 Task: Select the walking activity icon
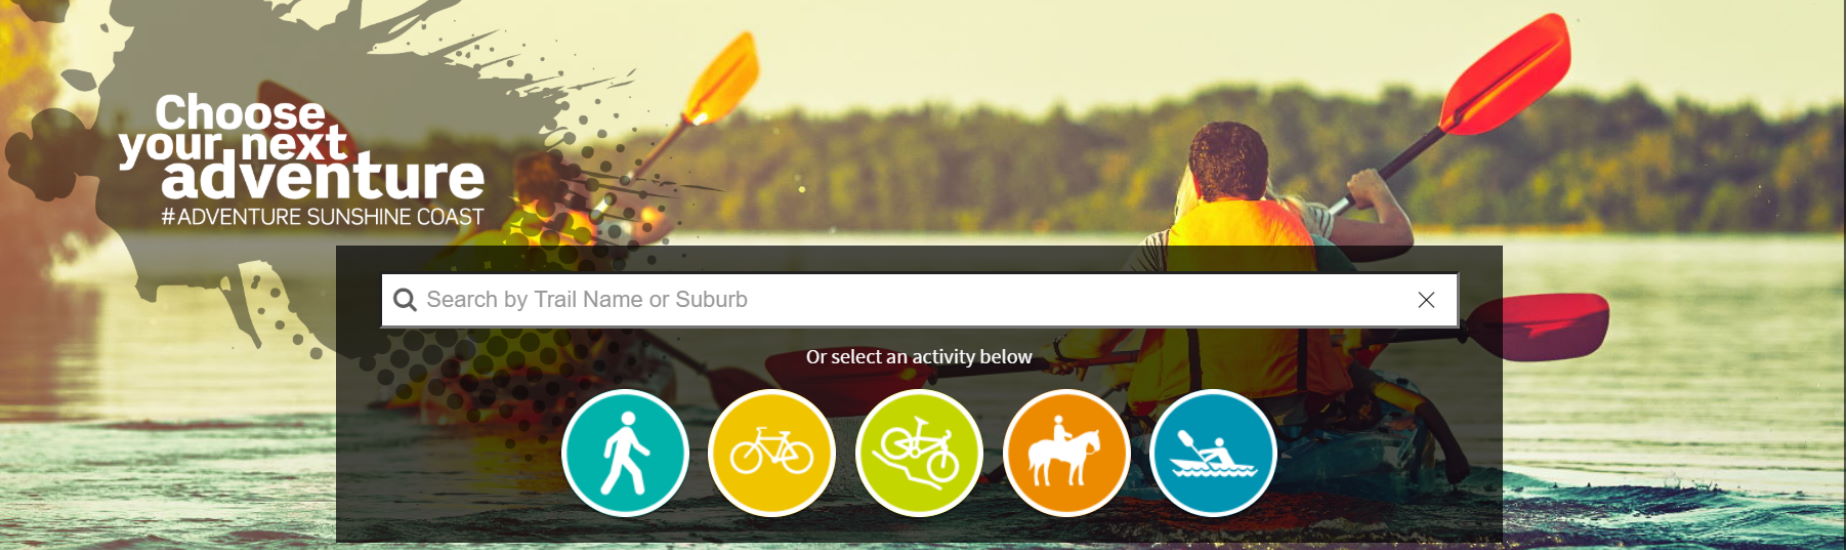(x=625, y=453)
